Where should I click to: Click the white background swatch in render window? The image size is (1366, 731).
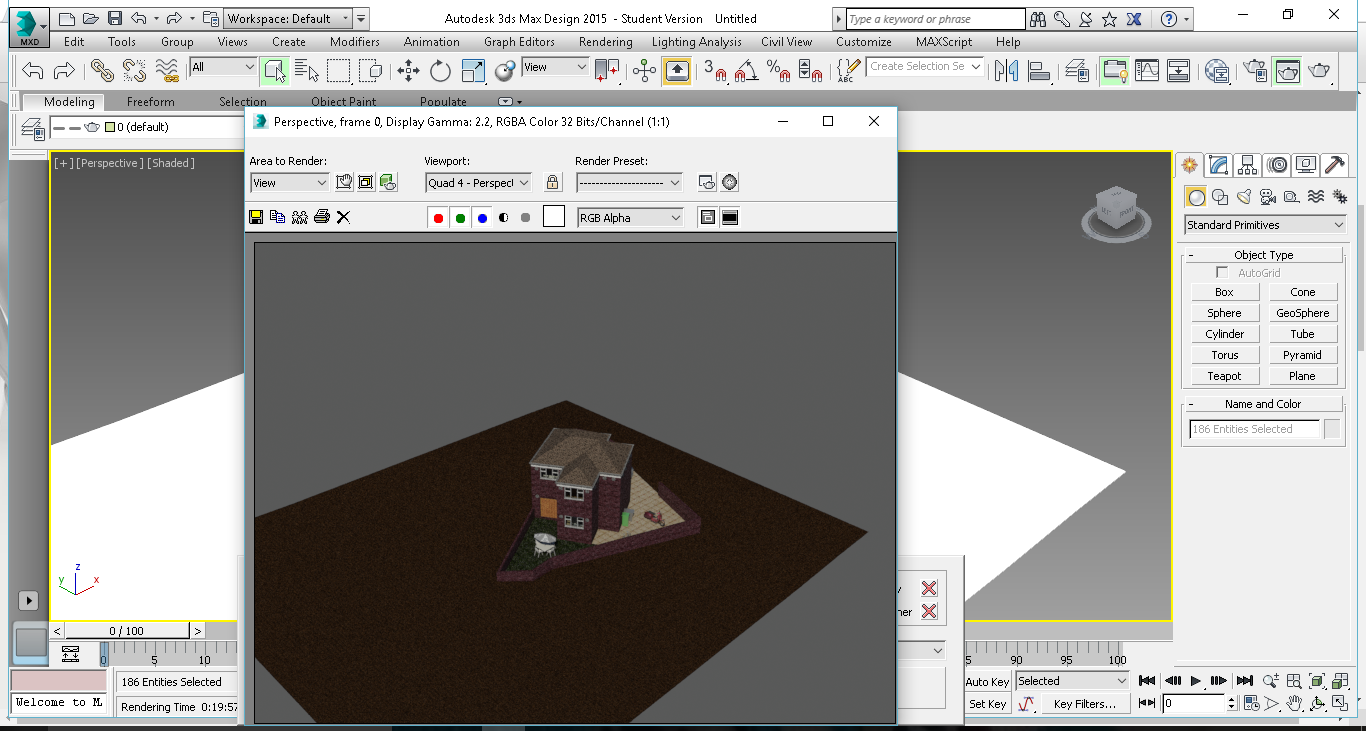point(554,217)
